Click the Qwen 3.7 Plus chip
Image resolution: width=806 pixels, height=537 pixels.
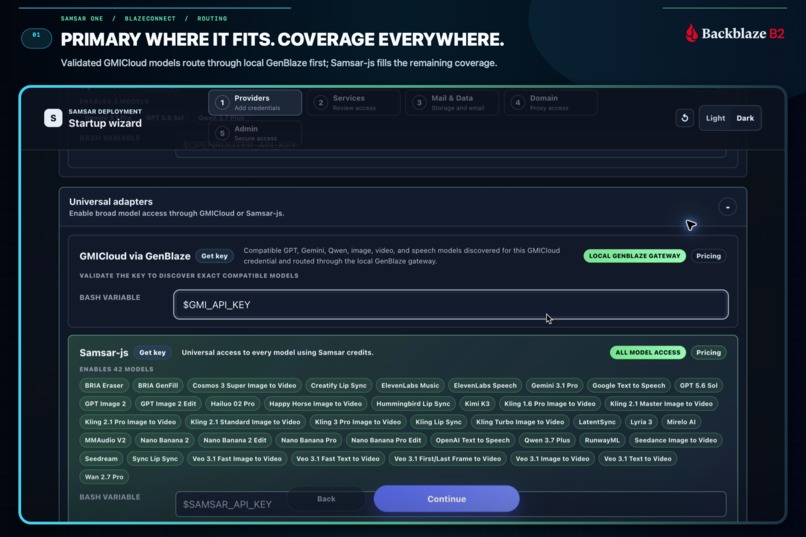547,440
